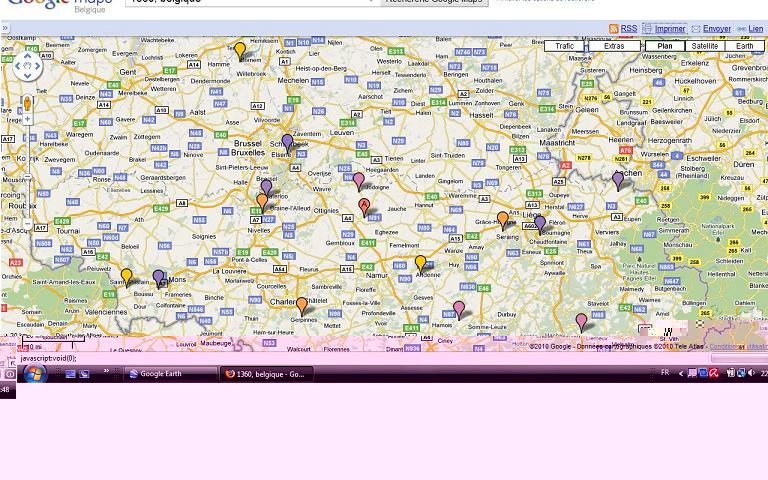
Task: Click the purple marker at Liège
Action: [x=540, y=224]
